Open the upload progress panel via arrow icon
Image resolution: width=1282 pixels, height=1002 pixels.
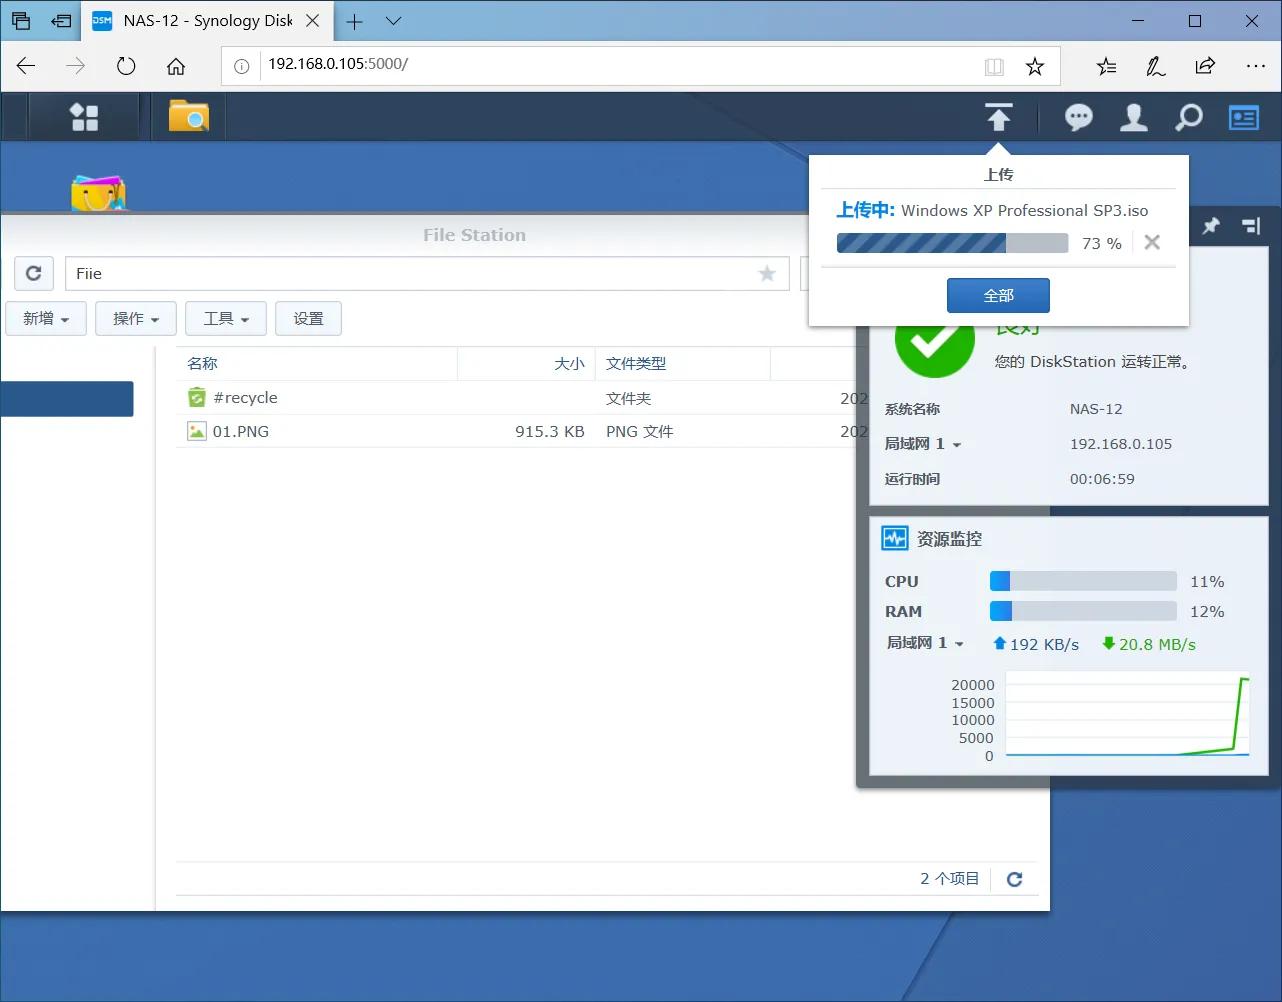[999, 117]
